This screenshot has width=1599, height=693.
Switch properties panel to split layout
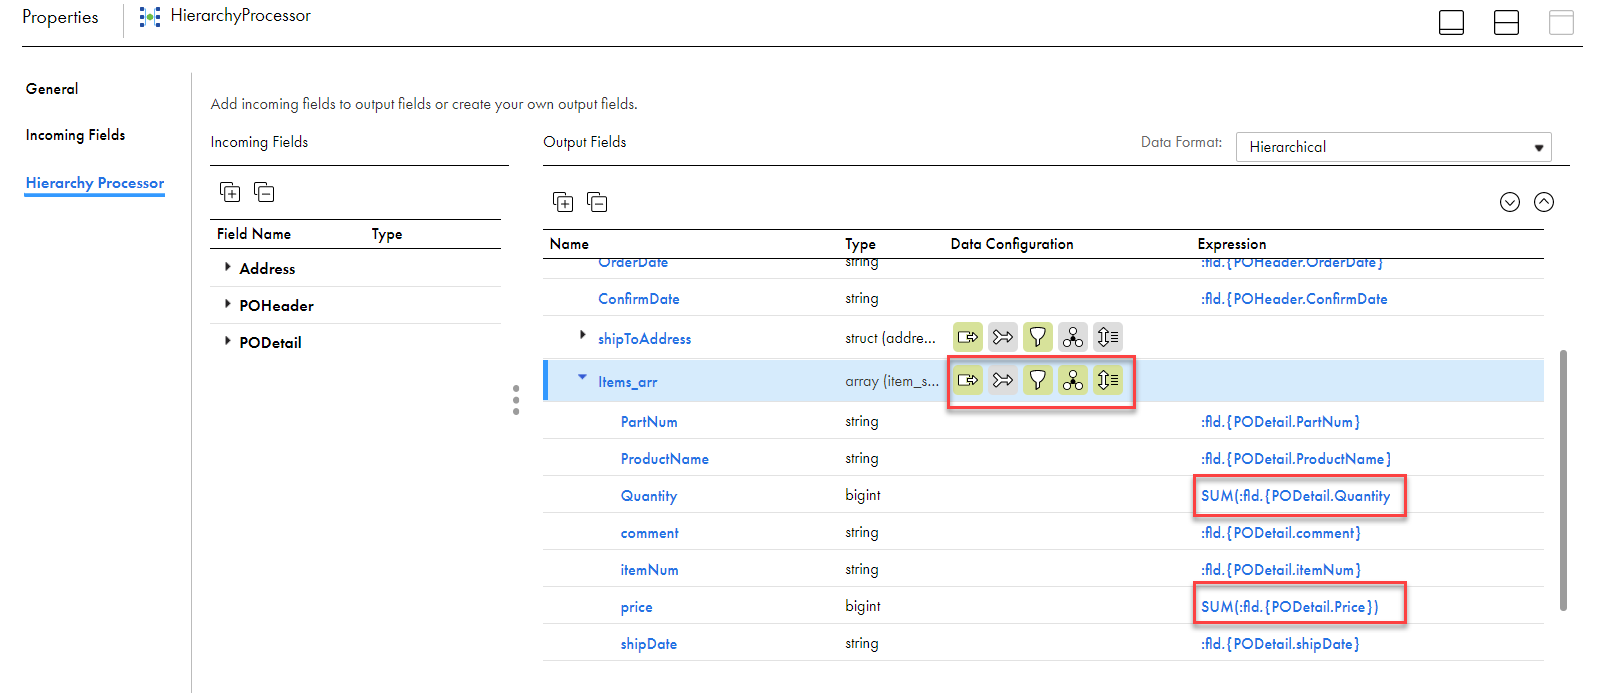[1506, 22]
